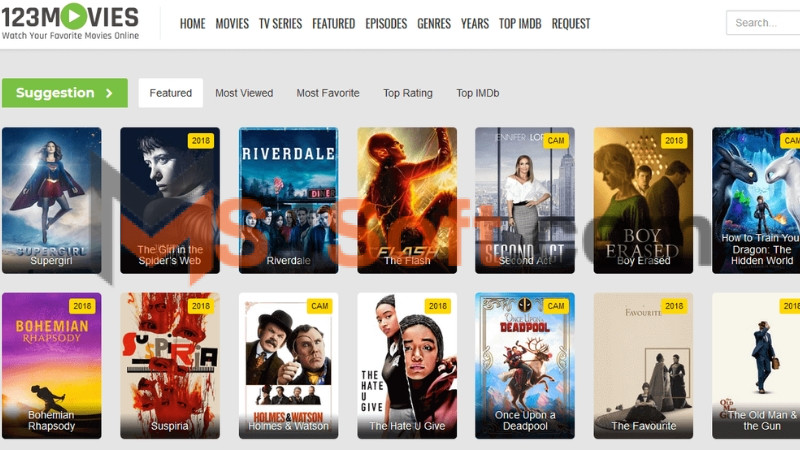
Task: Open the Suspiria poster
Action: [x=170, y=366]
